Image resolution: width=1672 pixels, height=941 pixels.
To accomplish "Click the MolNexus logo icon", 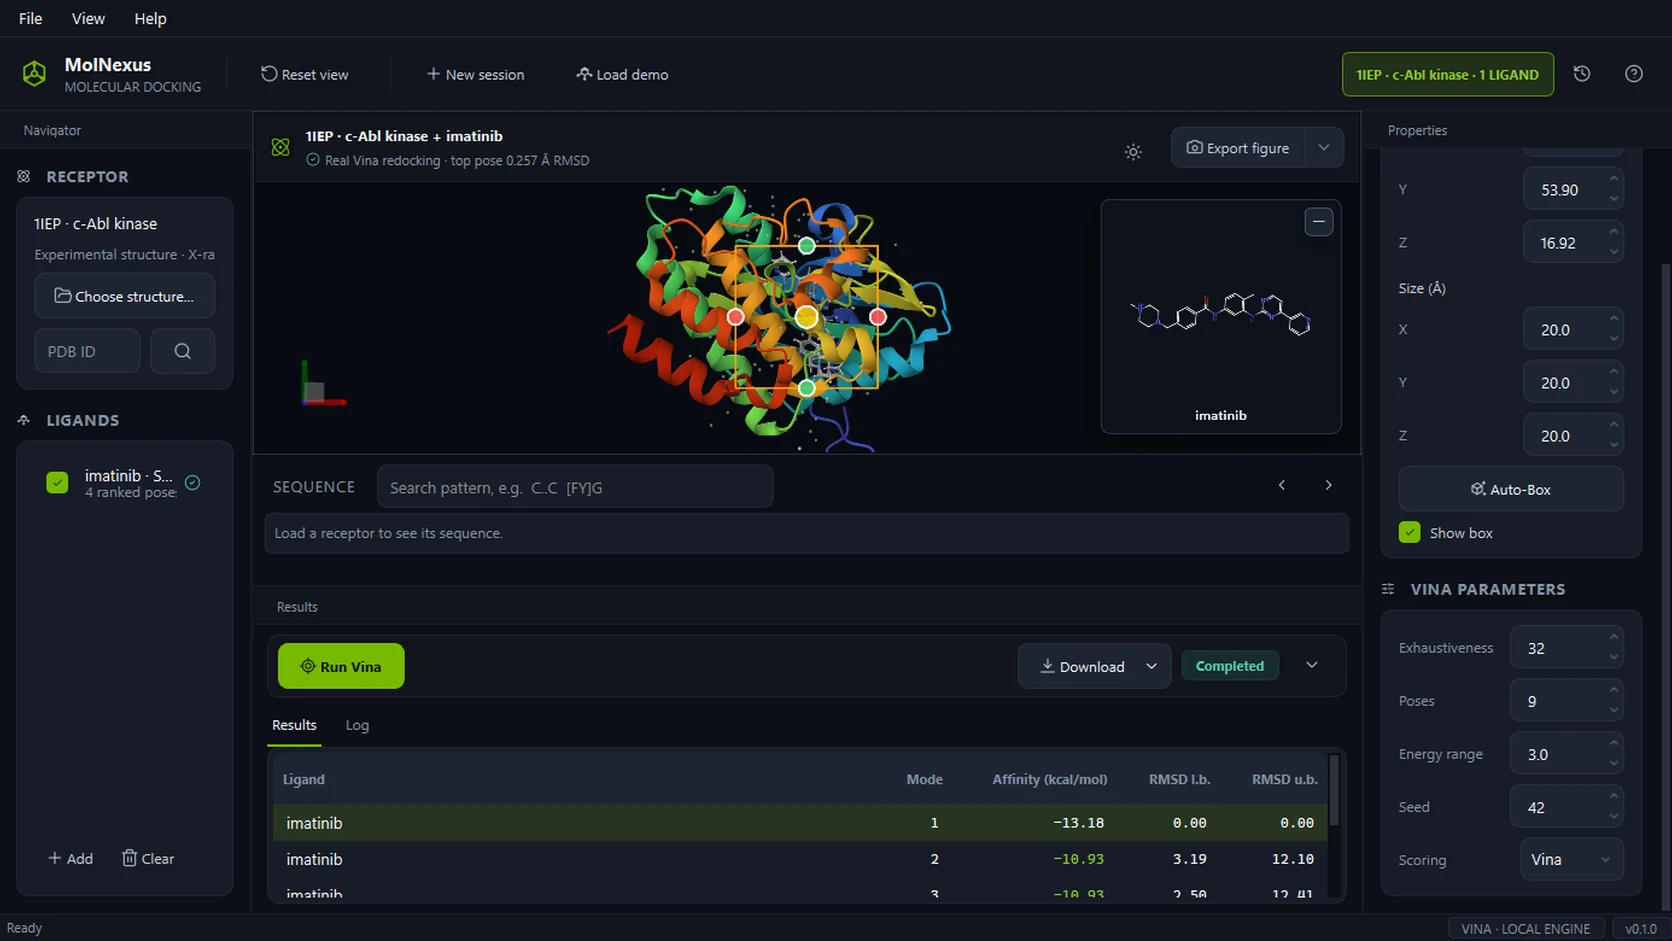I will 34,74.
